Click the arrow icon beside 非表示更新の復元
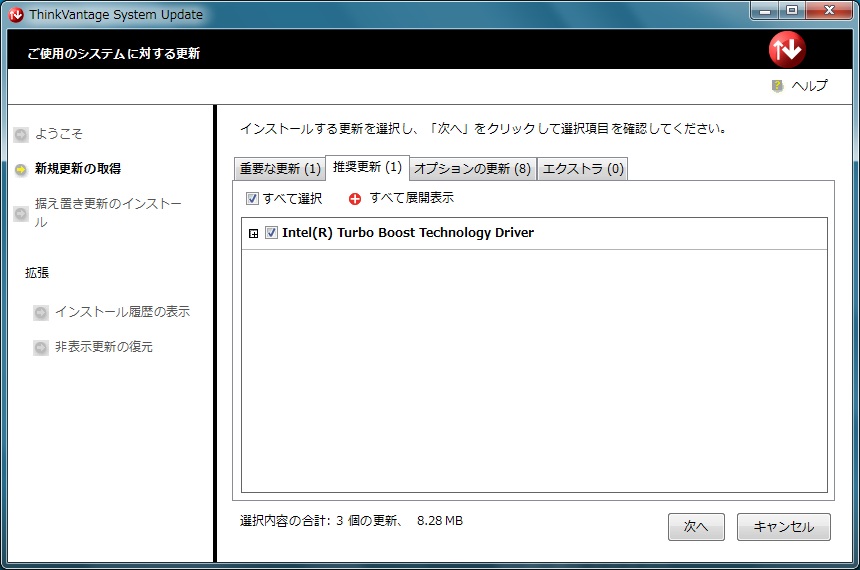860x570 pixels. (x=41, y=348)
